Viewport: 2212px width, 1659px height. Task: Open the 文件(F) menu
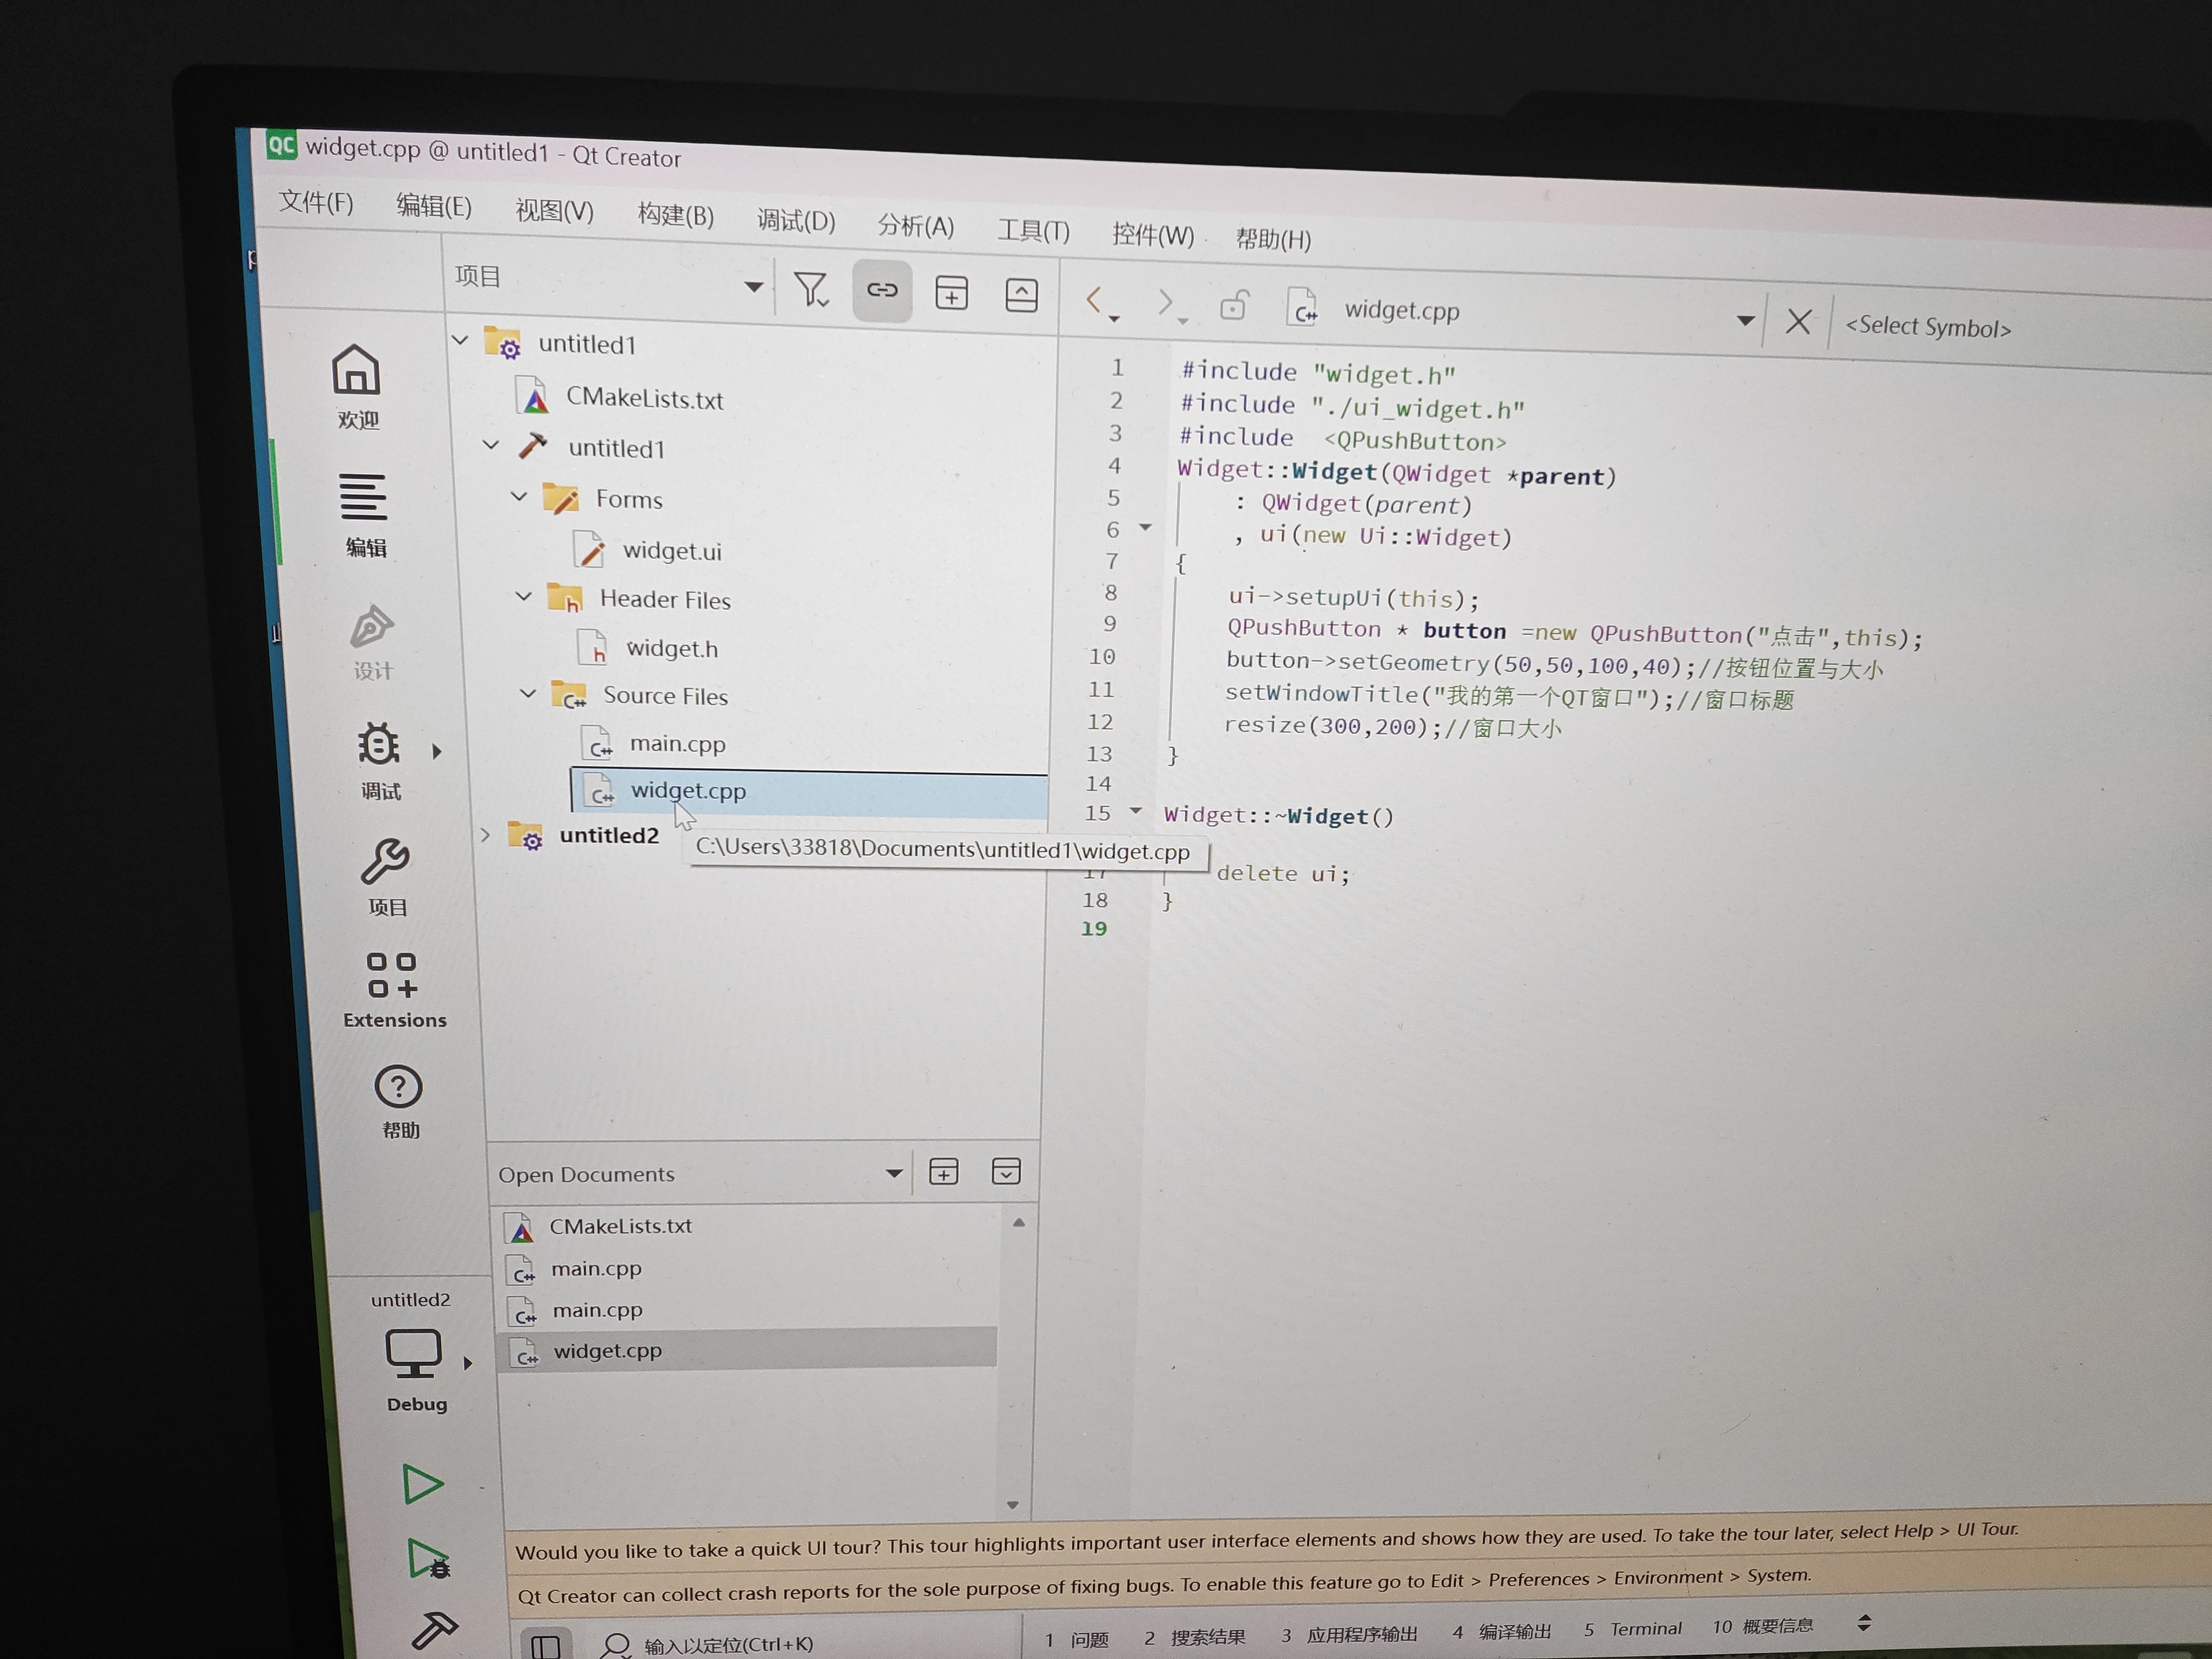pyautogui.click(x=316, y=202)
